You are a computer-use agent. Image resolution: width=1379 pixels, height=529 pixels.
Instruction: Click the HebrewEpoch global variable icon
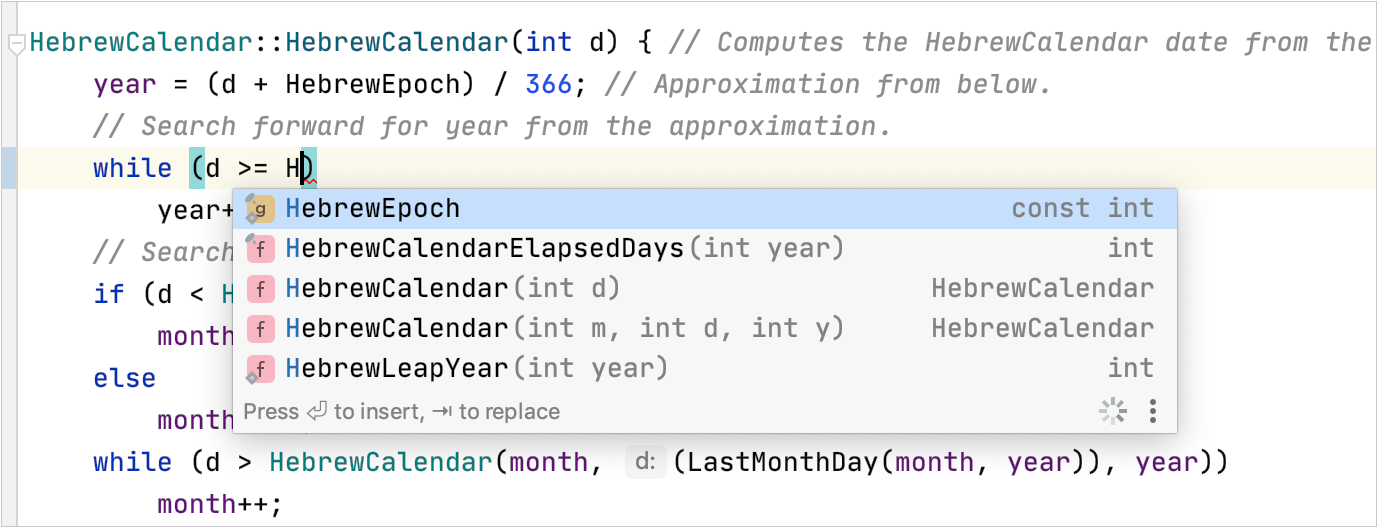[x=260, y=209]
